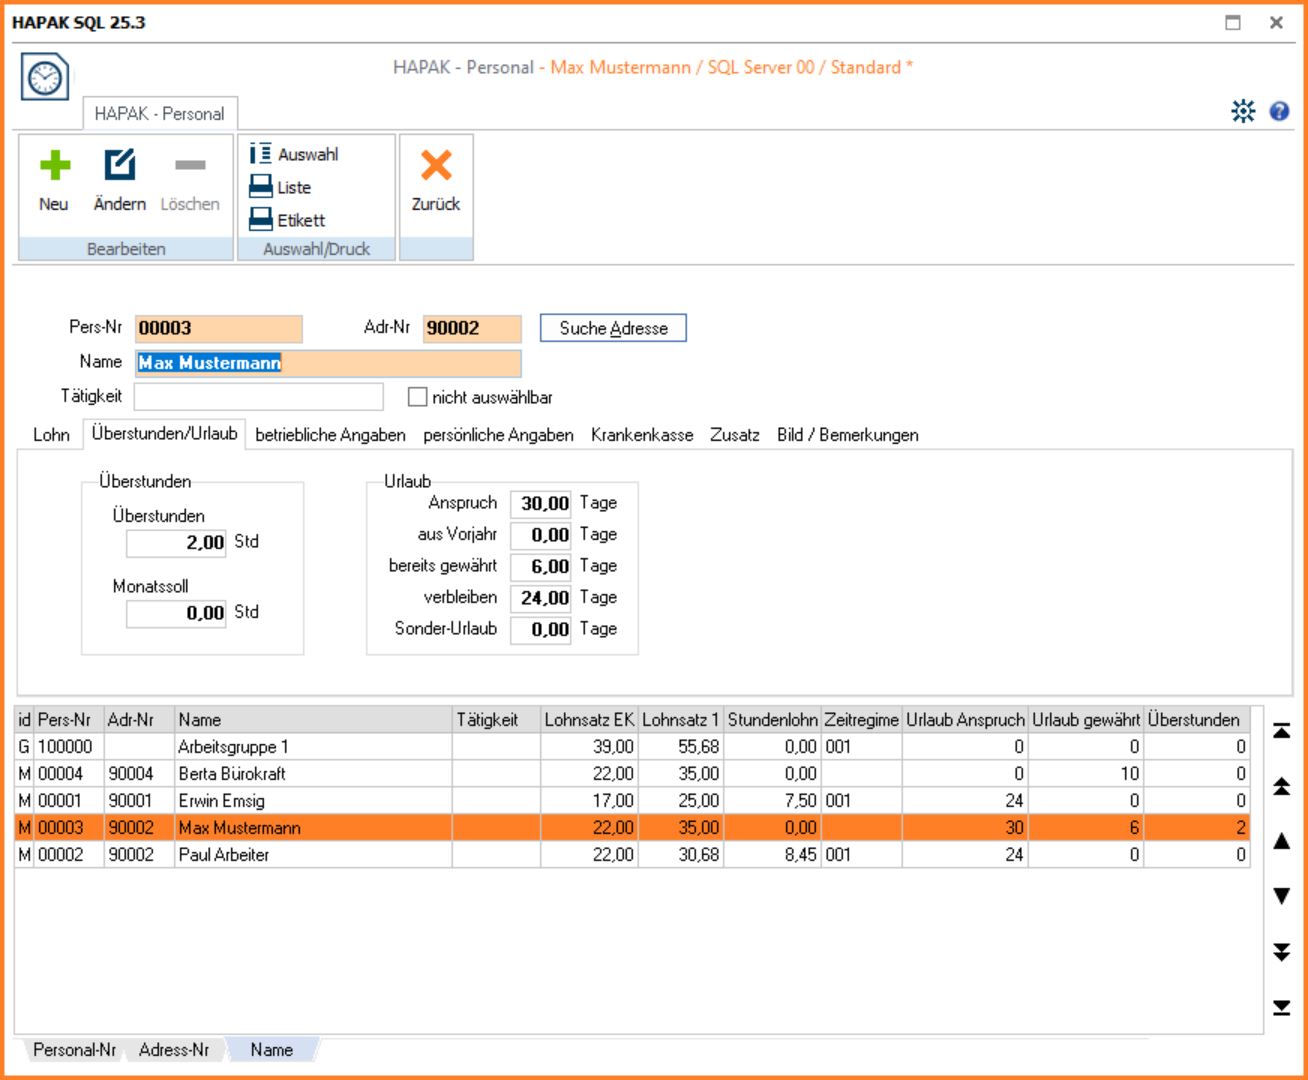The image size is (1308, 1080).
Task: Print an Etikett label
Action: [261, 220]
